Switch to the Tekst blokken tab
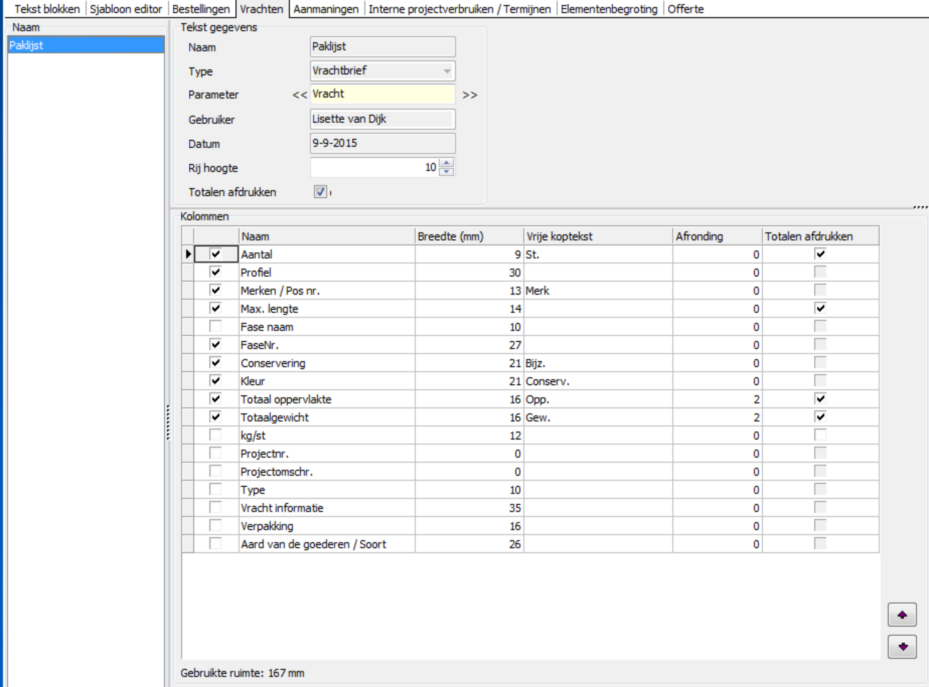 47,9
